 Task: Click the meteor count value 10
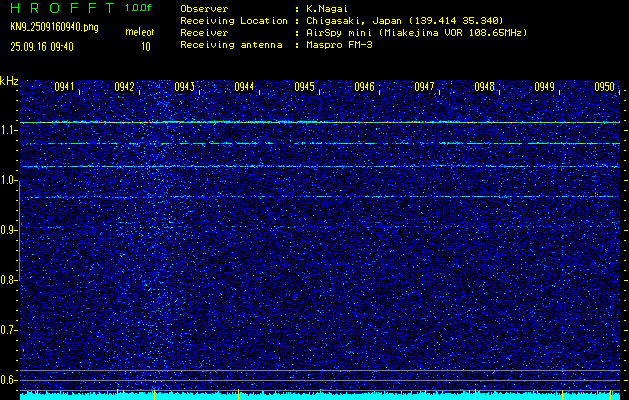(x=146, y=47)
